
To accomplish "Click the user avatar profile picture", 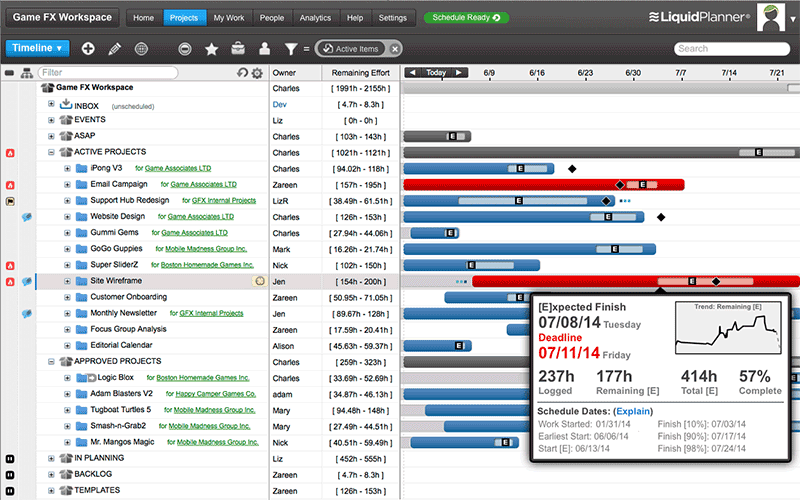I will pyautogui.click(x=771, y=17).
